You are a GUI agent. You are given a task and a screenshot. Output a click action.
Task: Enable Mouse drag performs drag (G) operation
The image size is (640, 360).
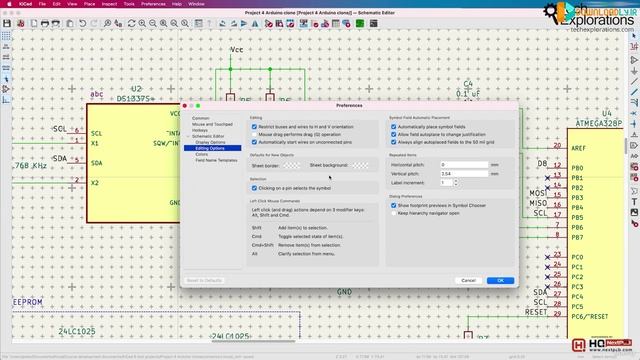254,134
